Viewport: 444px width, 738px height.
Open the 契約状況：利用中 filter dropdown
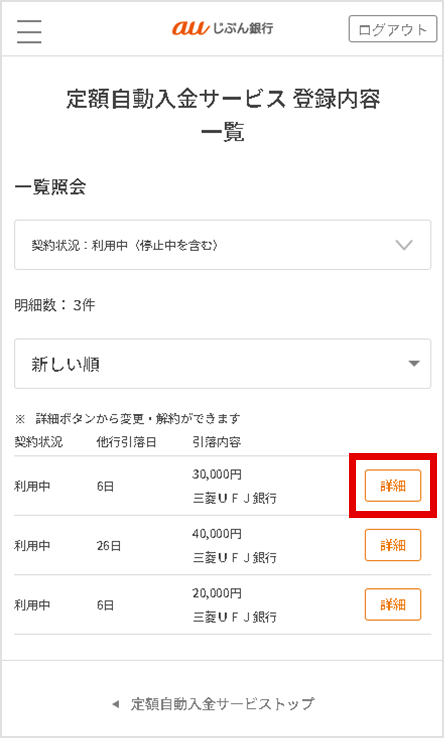click(222, 245)
